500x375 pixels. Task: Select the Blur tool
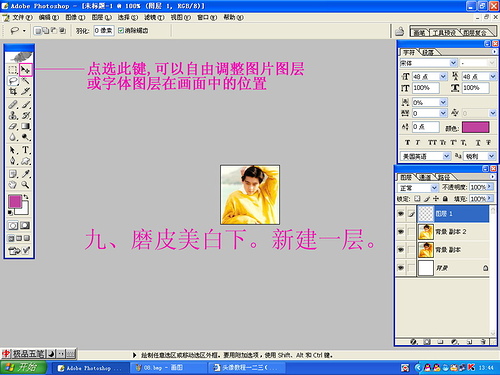pyautogui.click(x=13, y=137)
